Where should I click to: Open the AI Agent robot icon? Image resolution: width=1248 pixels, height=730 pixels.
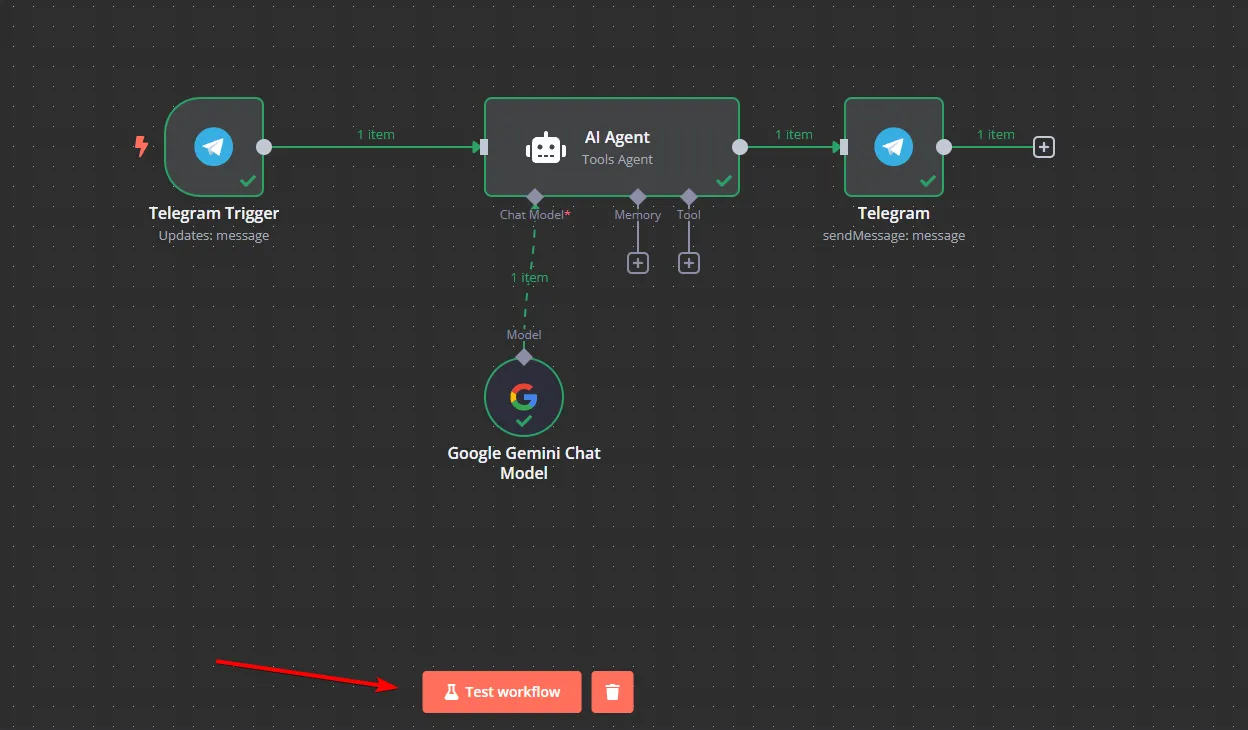[545, 148]
